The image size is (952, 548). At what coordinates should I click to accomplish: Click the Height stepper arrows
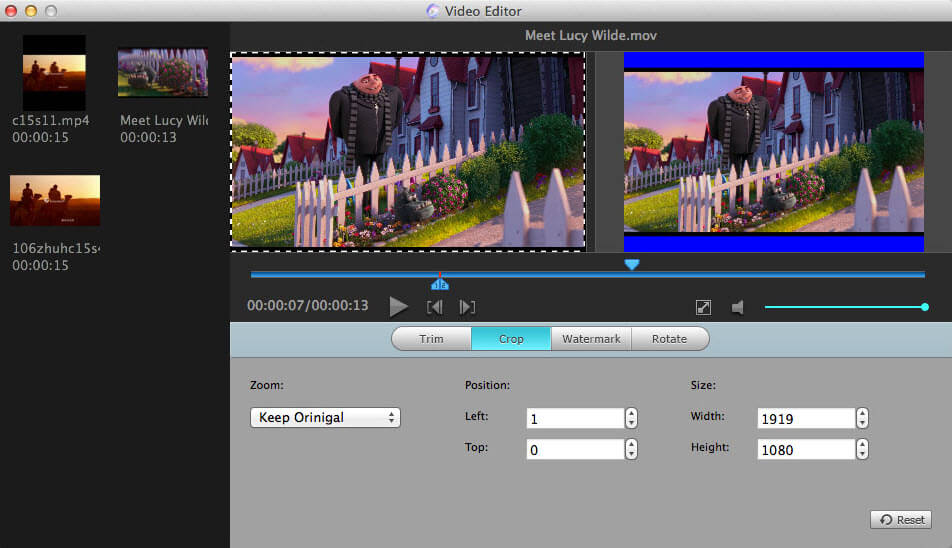tap(862, 449)
